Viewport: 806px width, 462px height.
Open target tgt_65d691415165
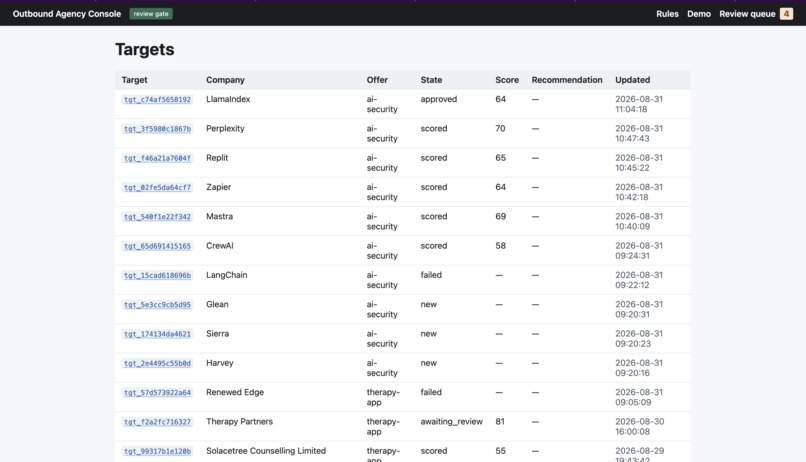157,246
